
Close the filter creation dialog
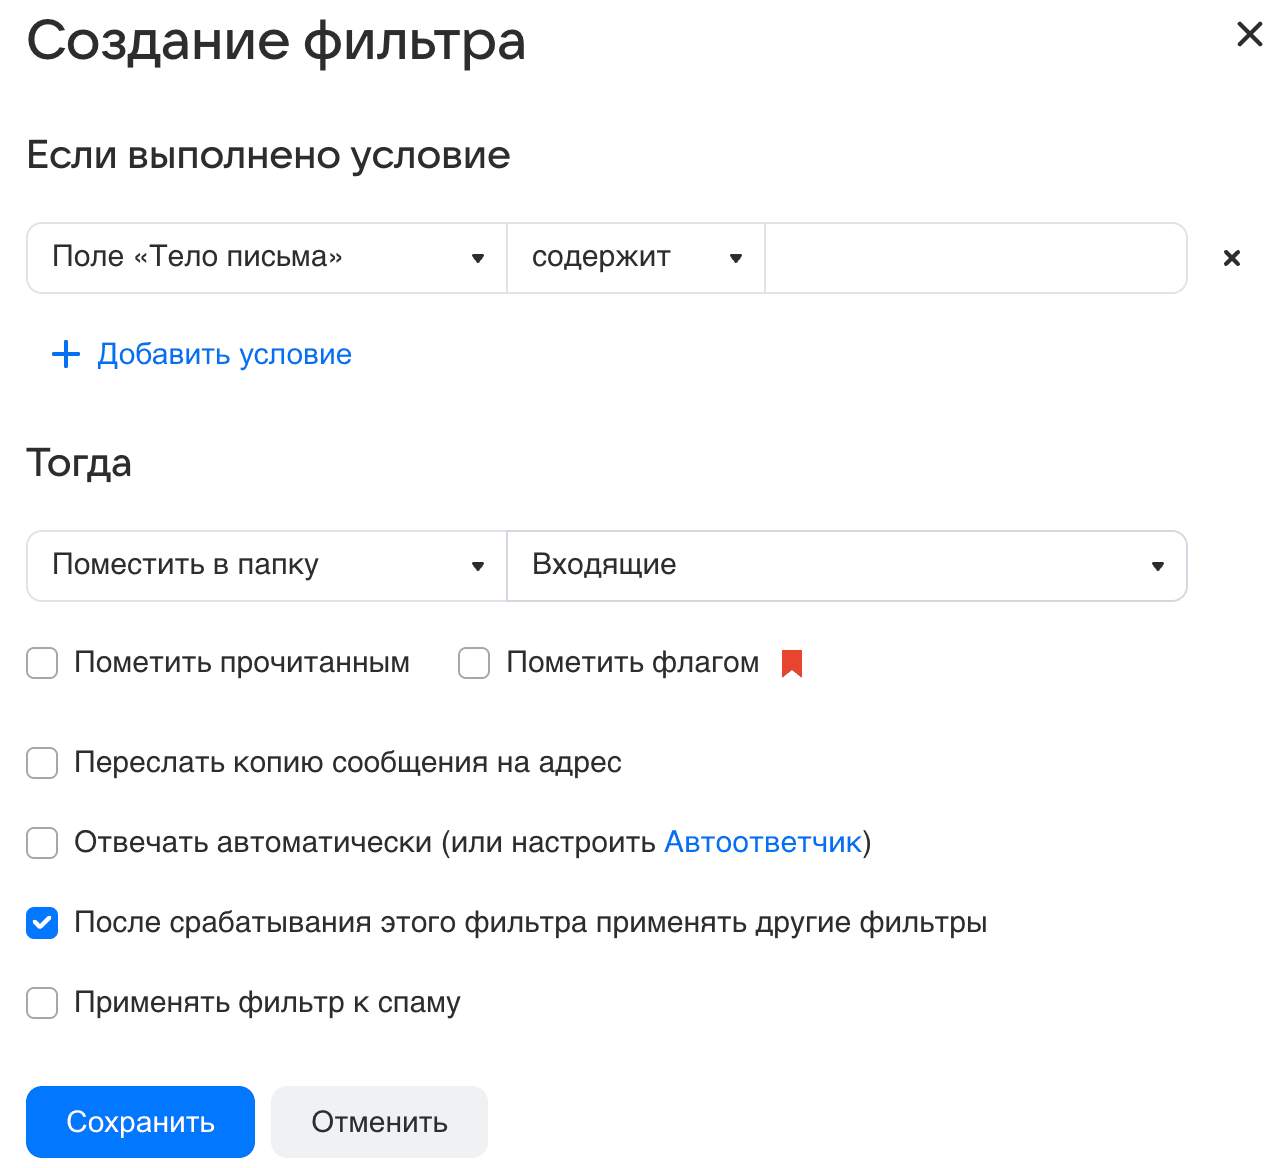pyautogui.click(x=1250, y=34)
